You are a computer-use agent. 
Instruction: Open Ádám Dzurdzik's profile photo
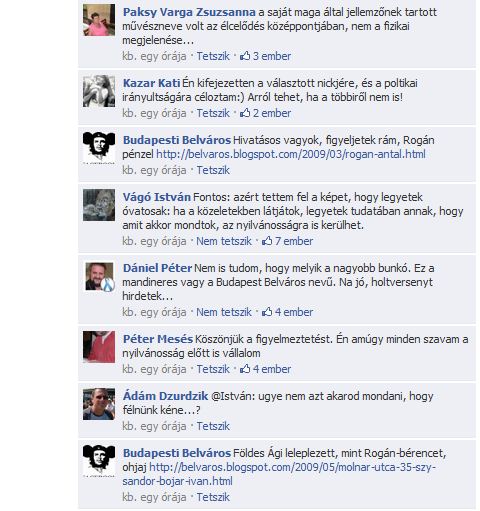pyautogui.click(x=99, y=404)
